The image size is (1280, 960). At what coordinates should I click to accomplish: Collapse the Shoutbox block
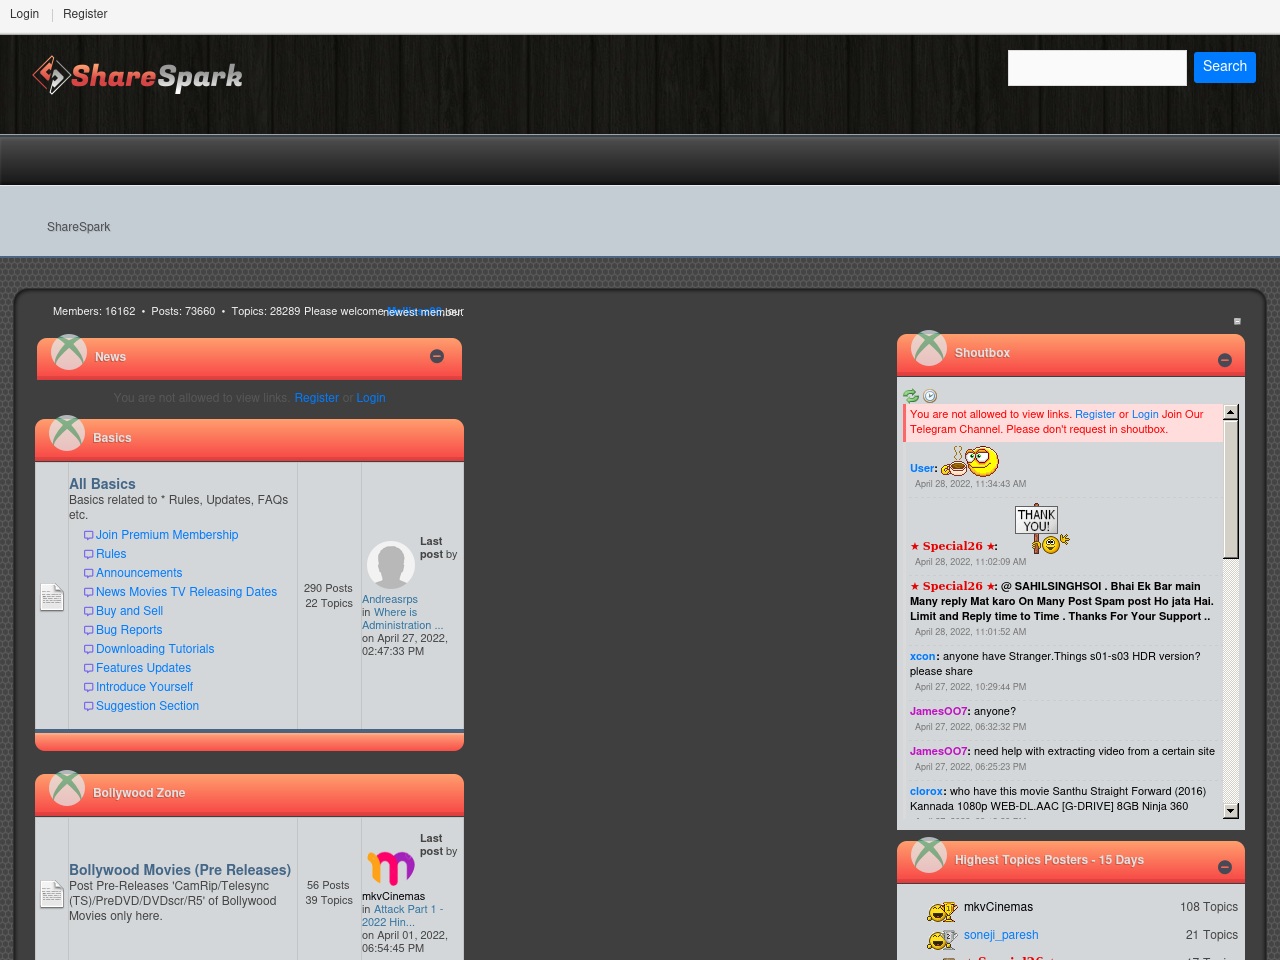1225,360
